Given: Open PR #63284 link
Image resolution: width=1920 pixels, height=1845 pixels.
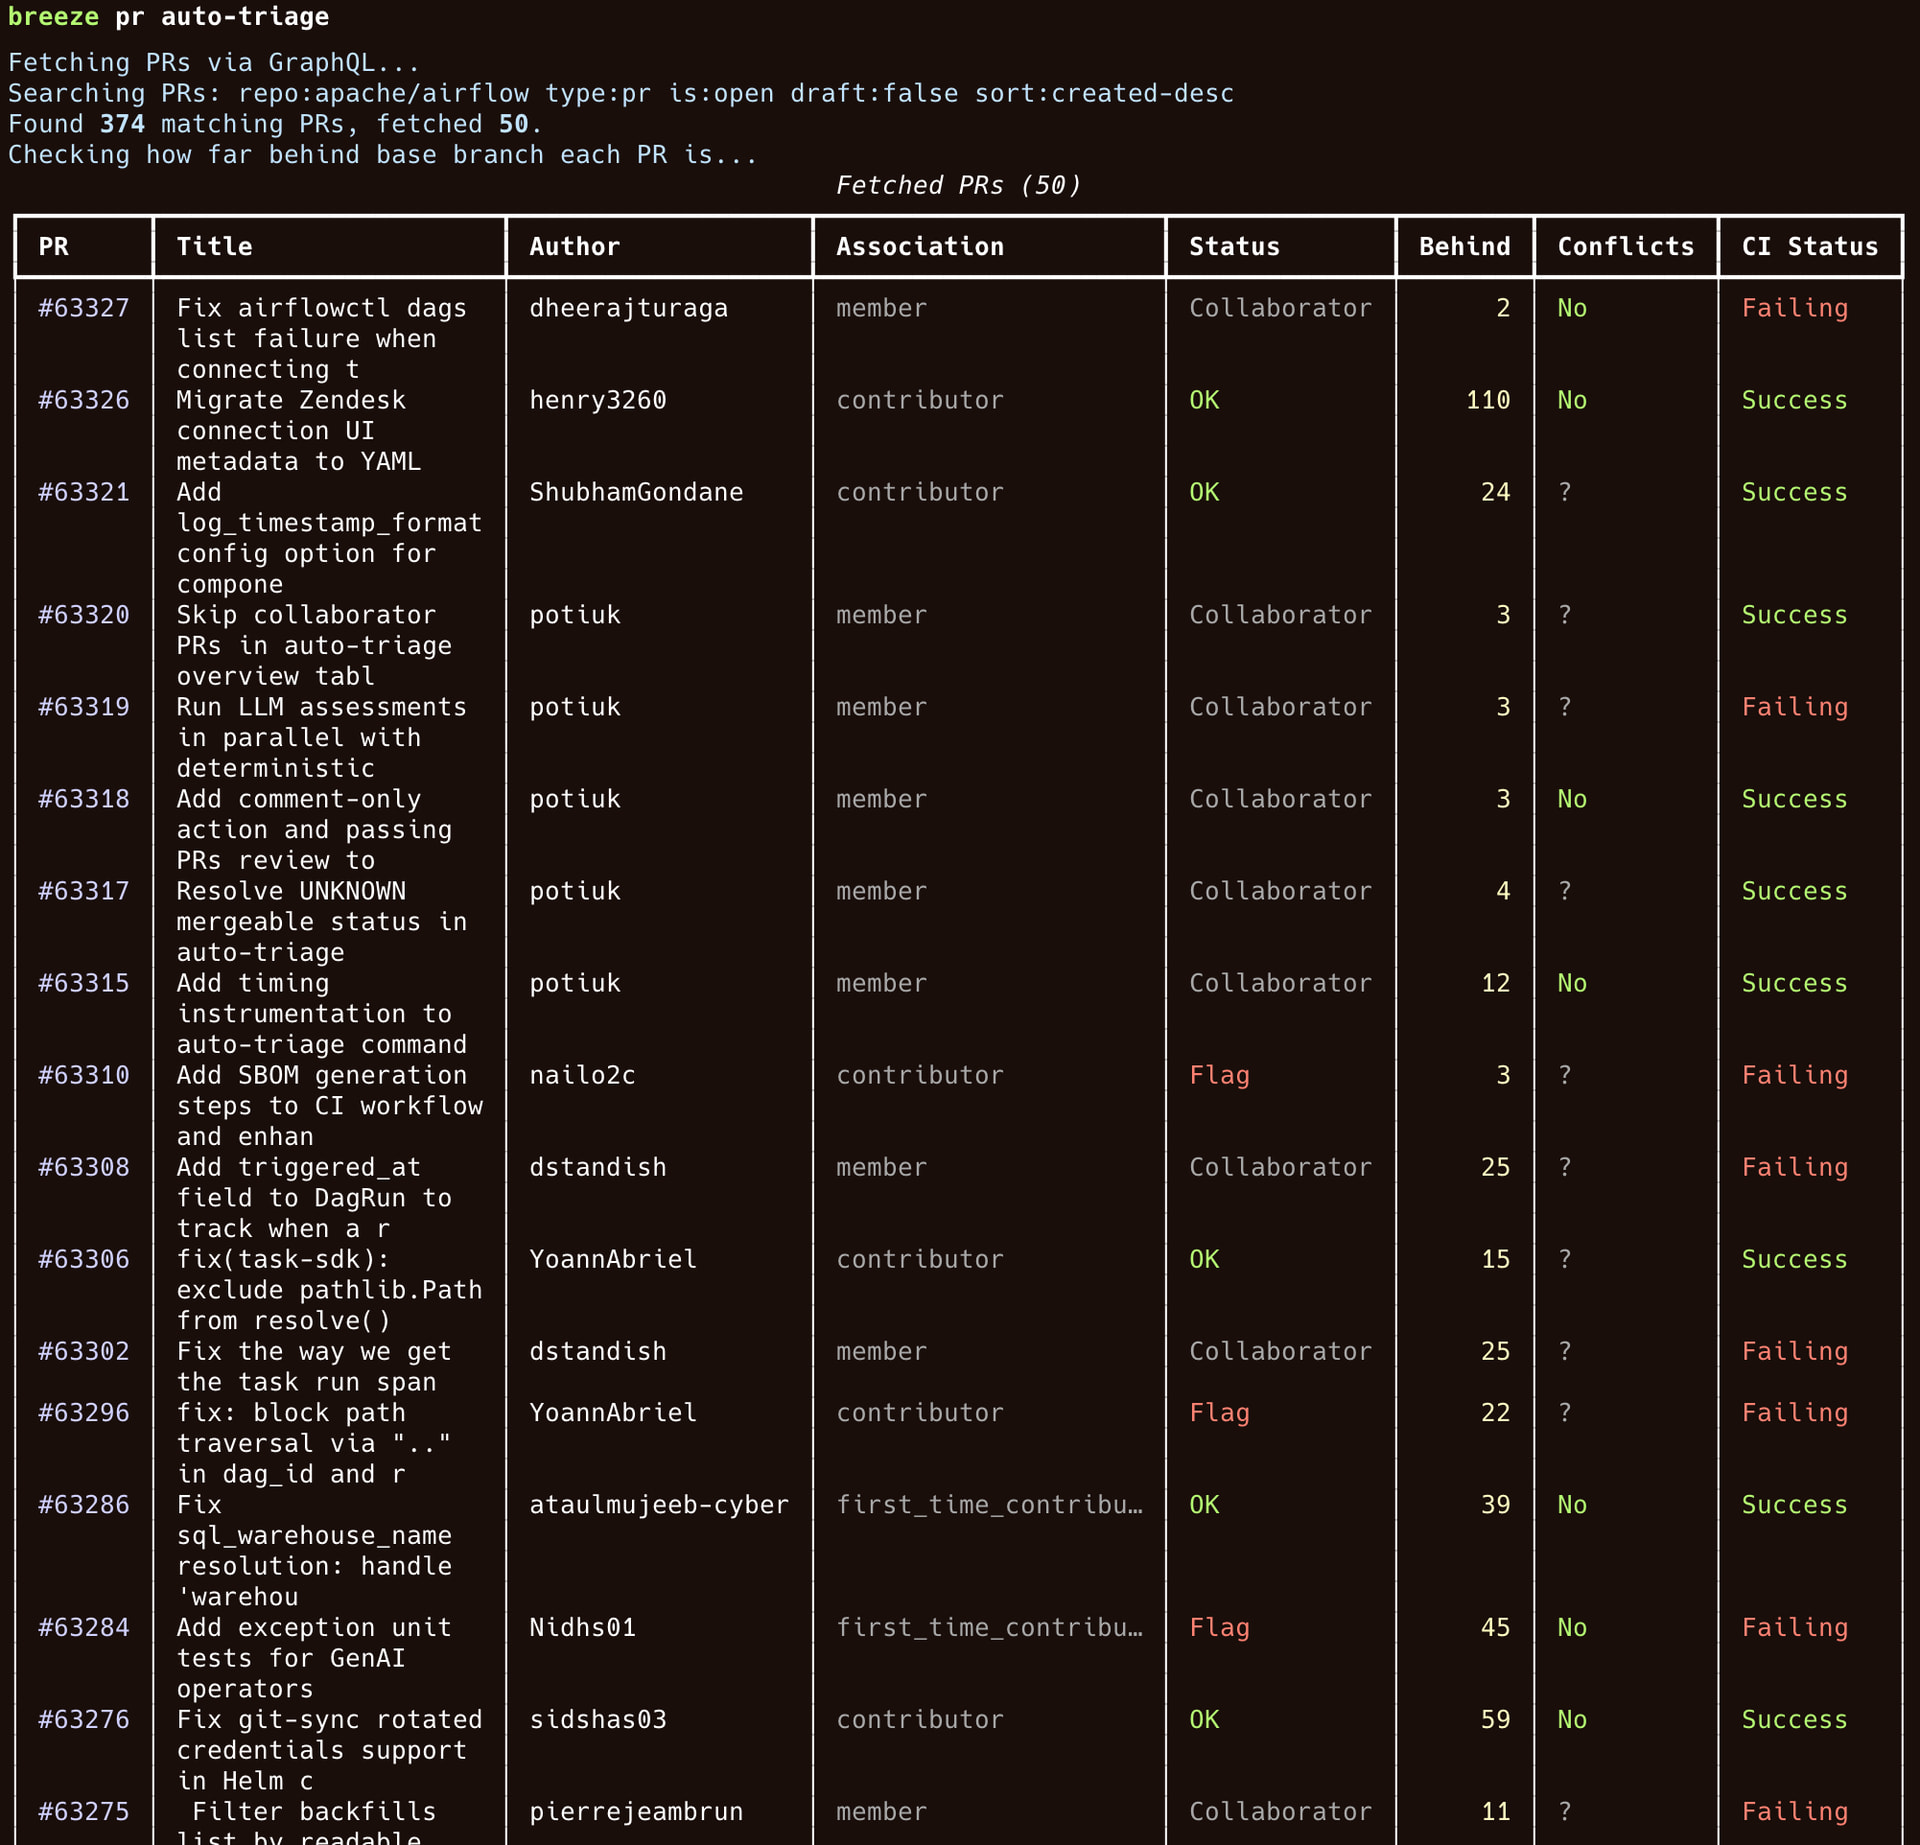Looking at the screenshot, I should (84, 1627).
